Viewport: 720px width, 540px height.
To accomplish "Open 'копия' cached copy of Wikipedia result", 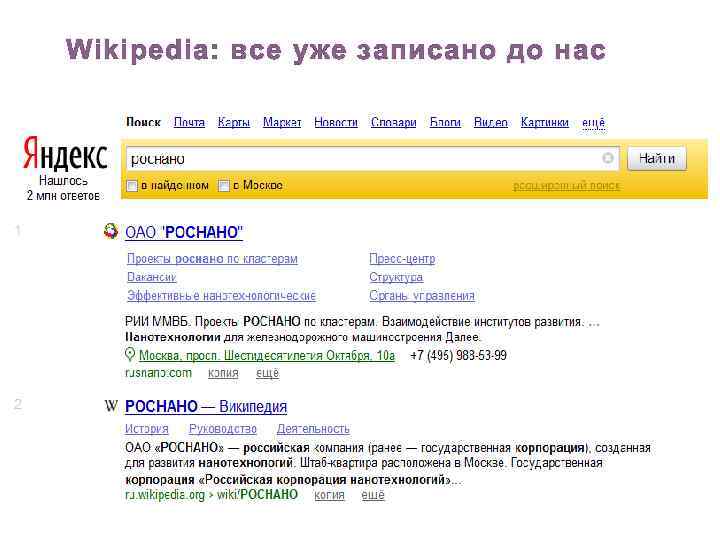I will 329,495.
